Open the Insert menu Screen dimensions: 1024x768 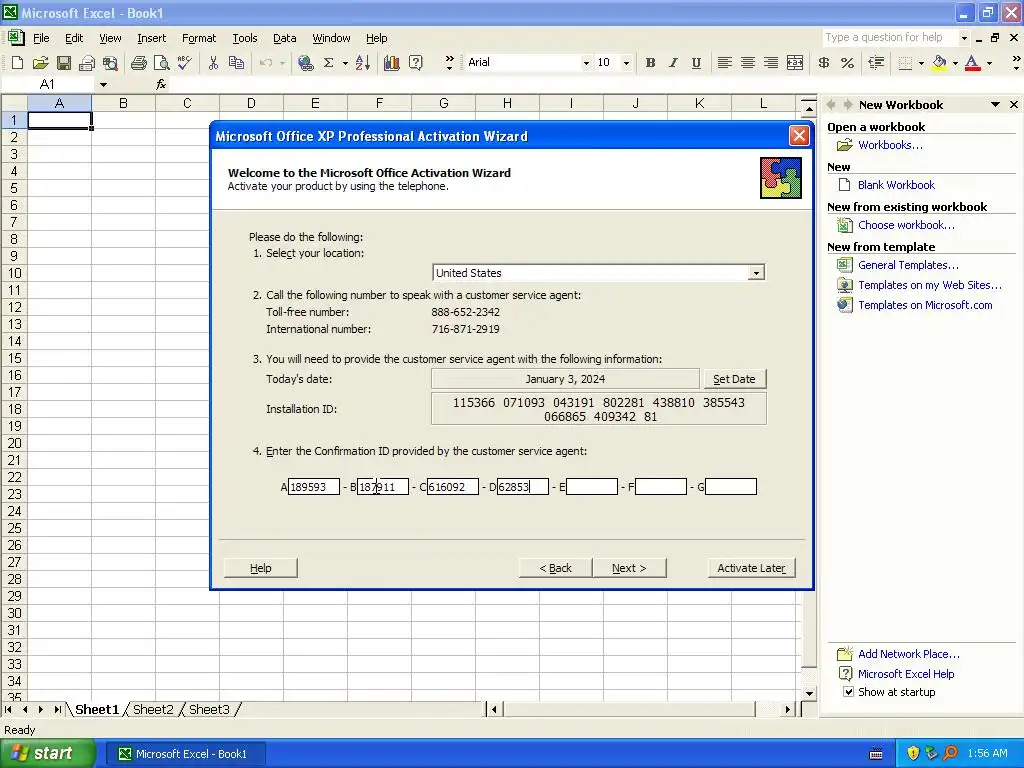click(152, 39)
